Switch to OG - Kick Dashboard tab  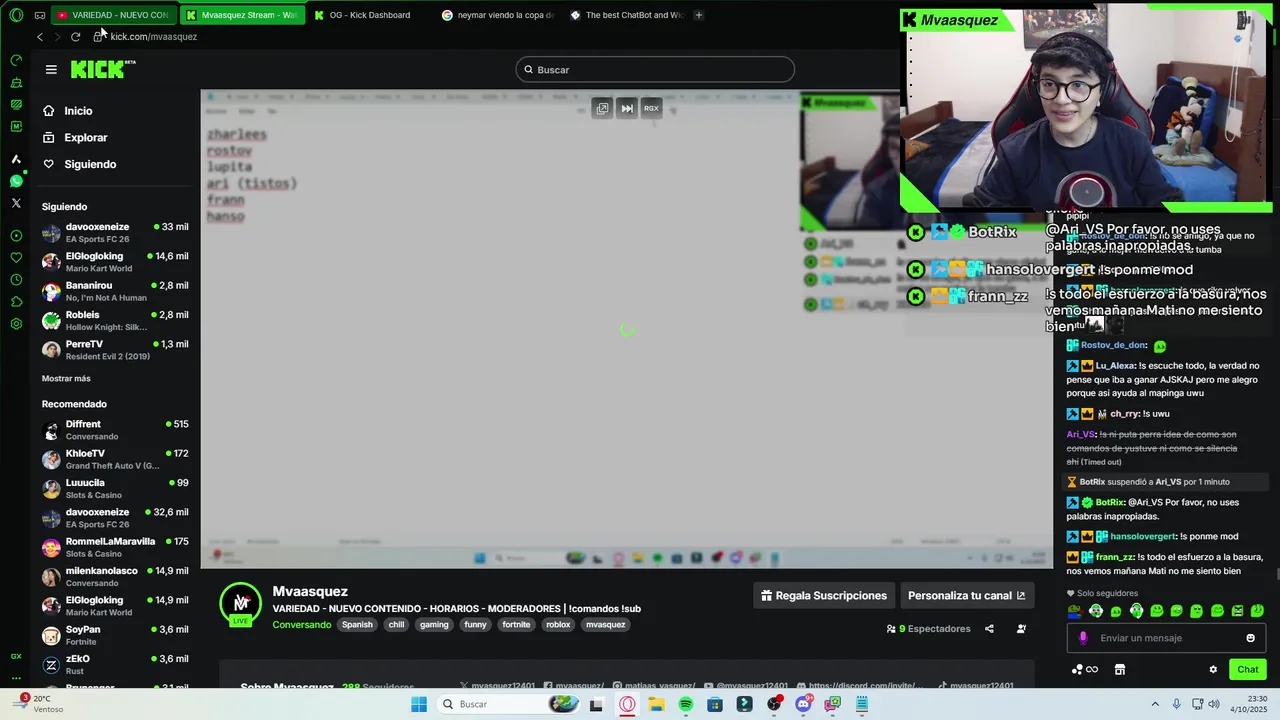tap(370, 15)
